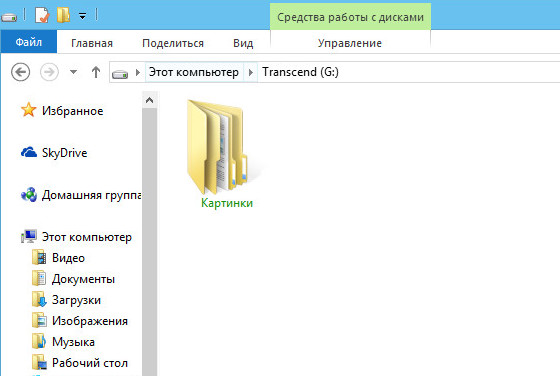Click the Домашняя группа icon
Image resolution: width=560 pixels, height=376 pixels.
(29, 195)
